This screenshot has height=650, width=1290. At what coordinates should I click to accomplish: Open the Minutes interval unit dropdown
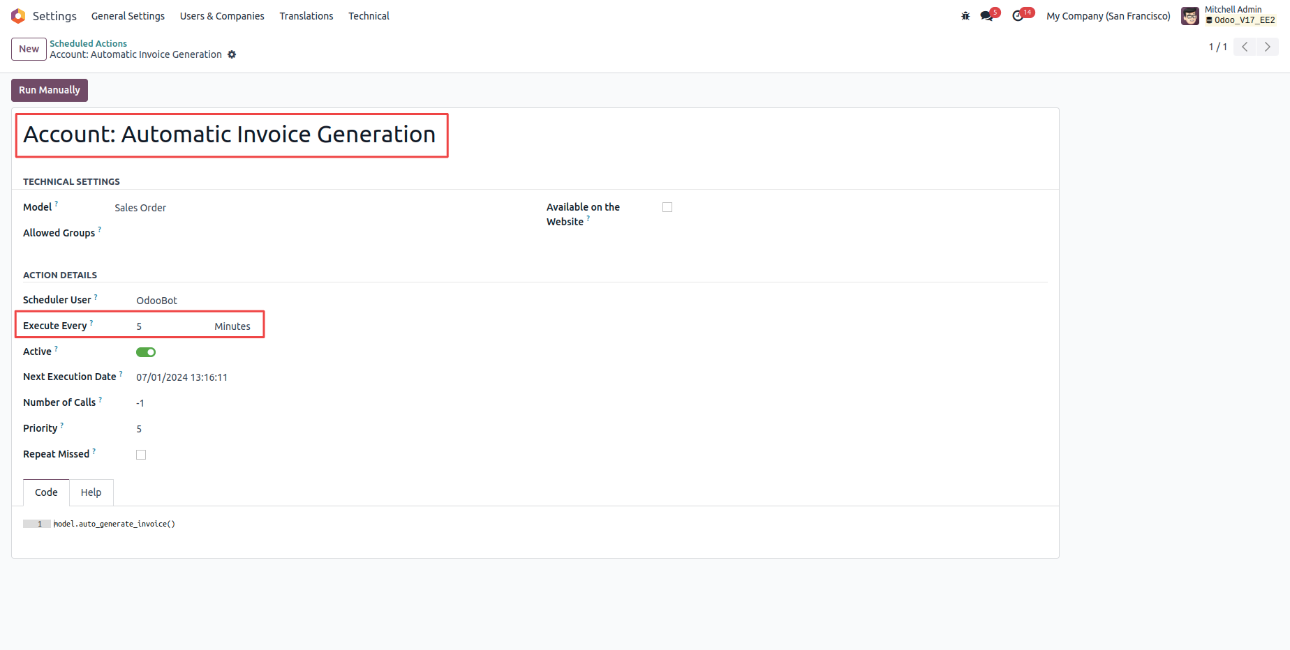point(233,326)
